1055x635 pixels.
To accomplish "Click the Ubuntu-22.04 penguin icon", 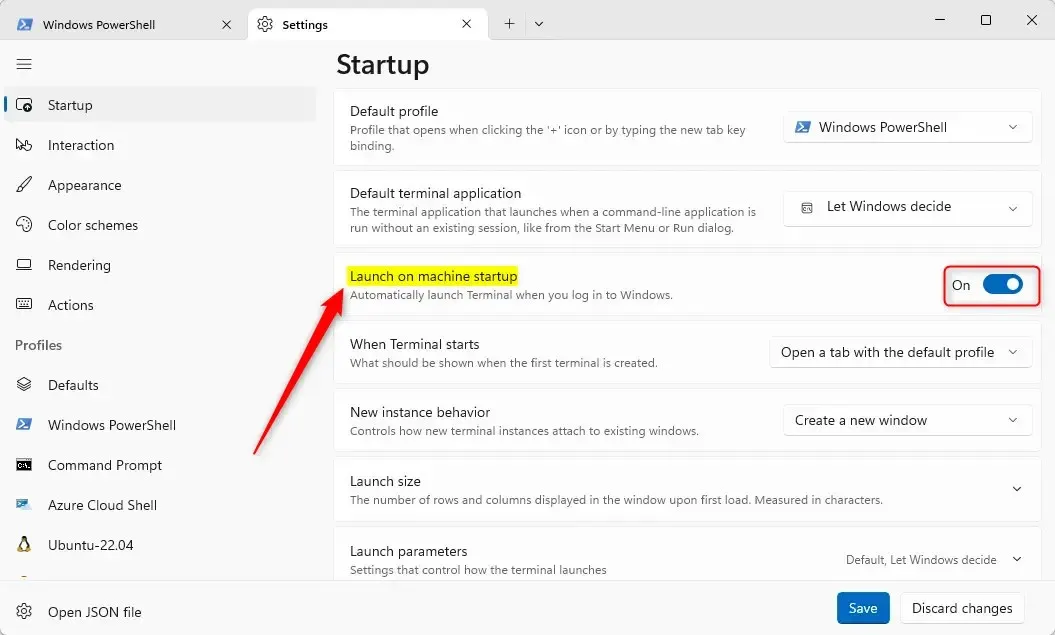I will click(x=25, y=545).
